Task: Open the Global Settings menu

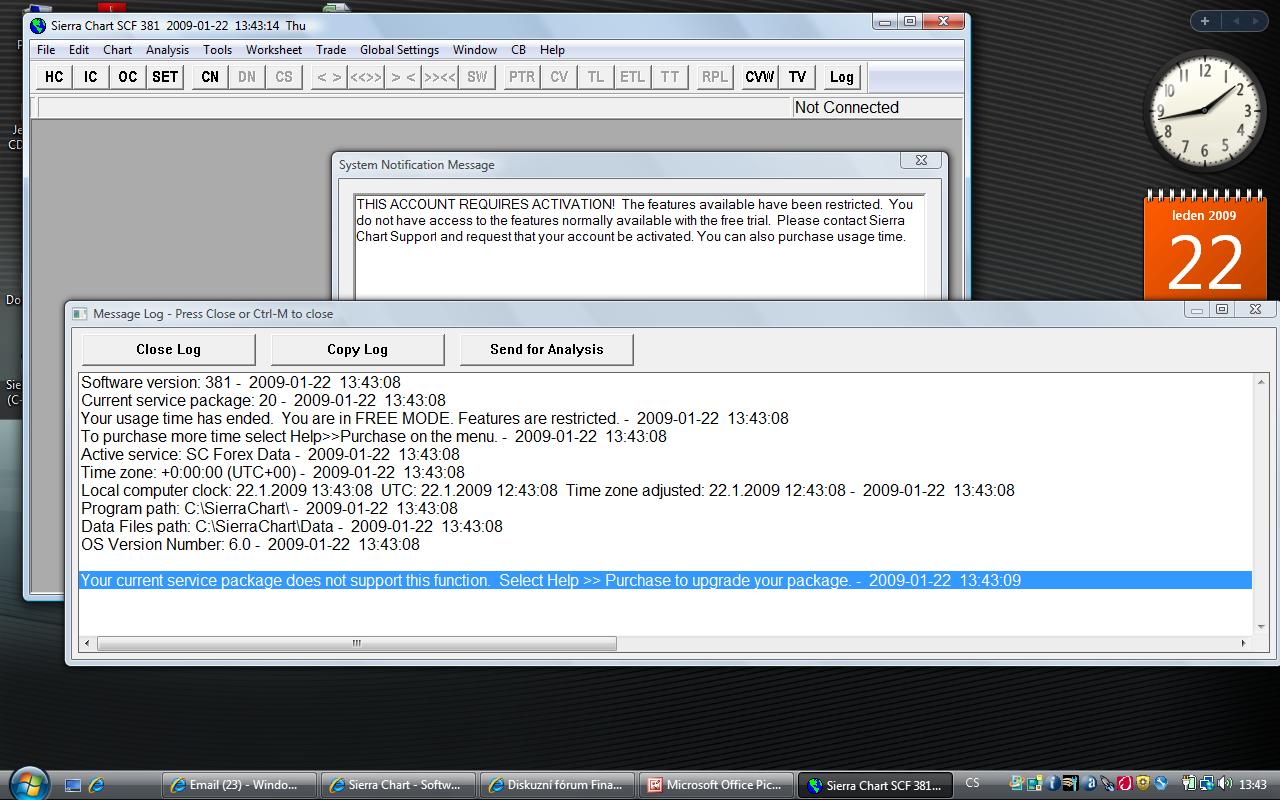Action: [399, 50]
